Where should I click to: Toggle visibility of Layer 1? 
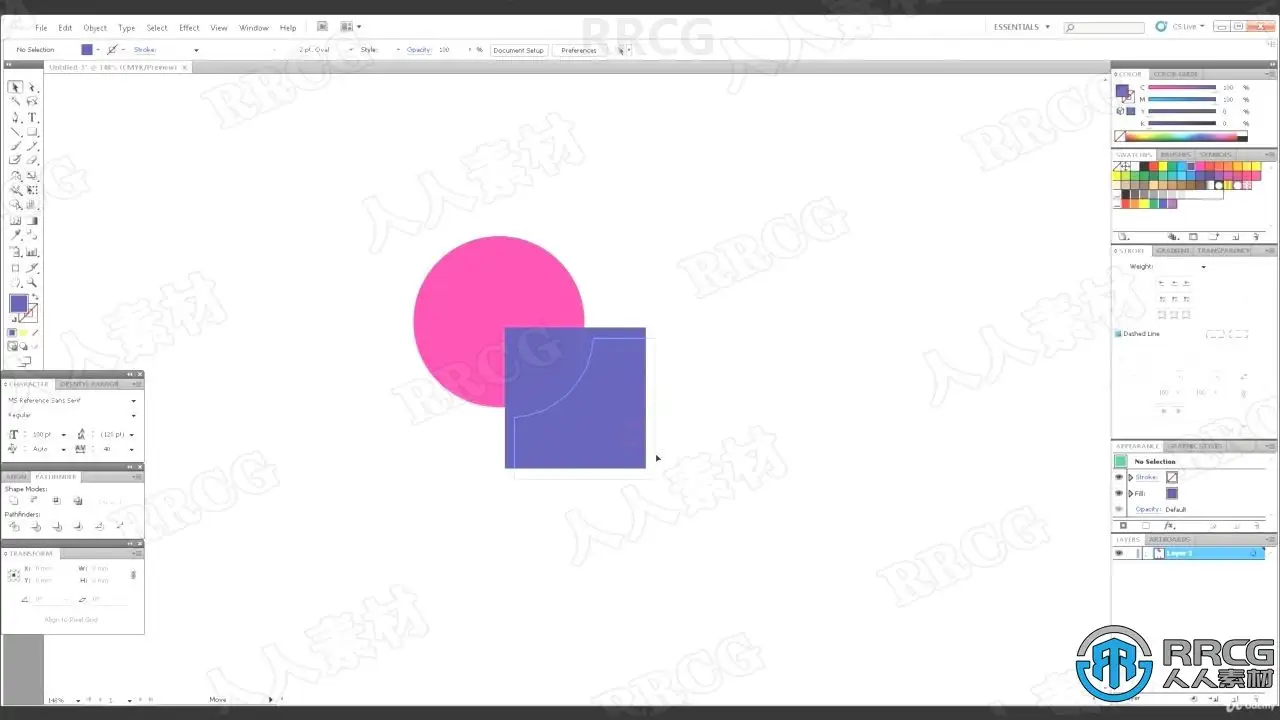click(x=1119, y=553)
